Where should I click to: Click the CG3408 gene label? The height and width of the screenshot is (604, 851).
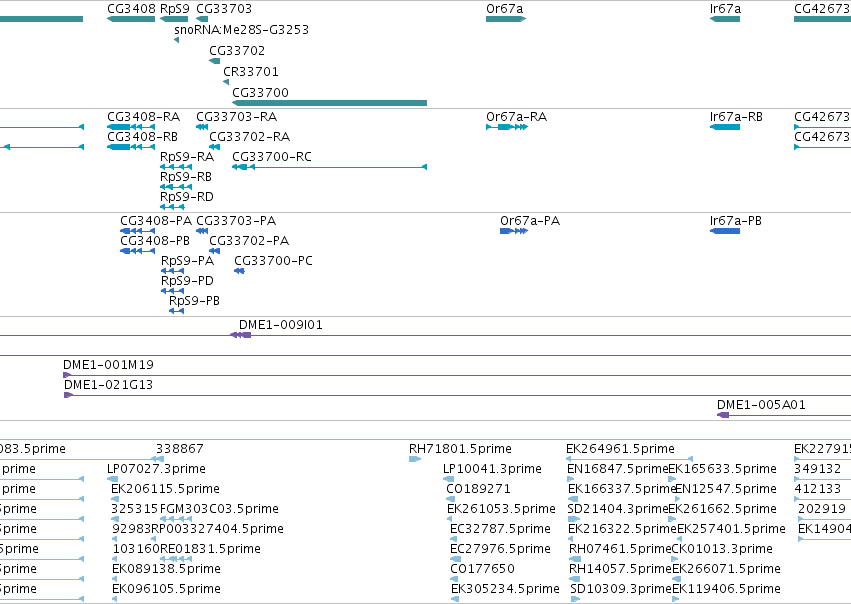[131, 9]
